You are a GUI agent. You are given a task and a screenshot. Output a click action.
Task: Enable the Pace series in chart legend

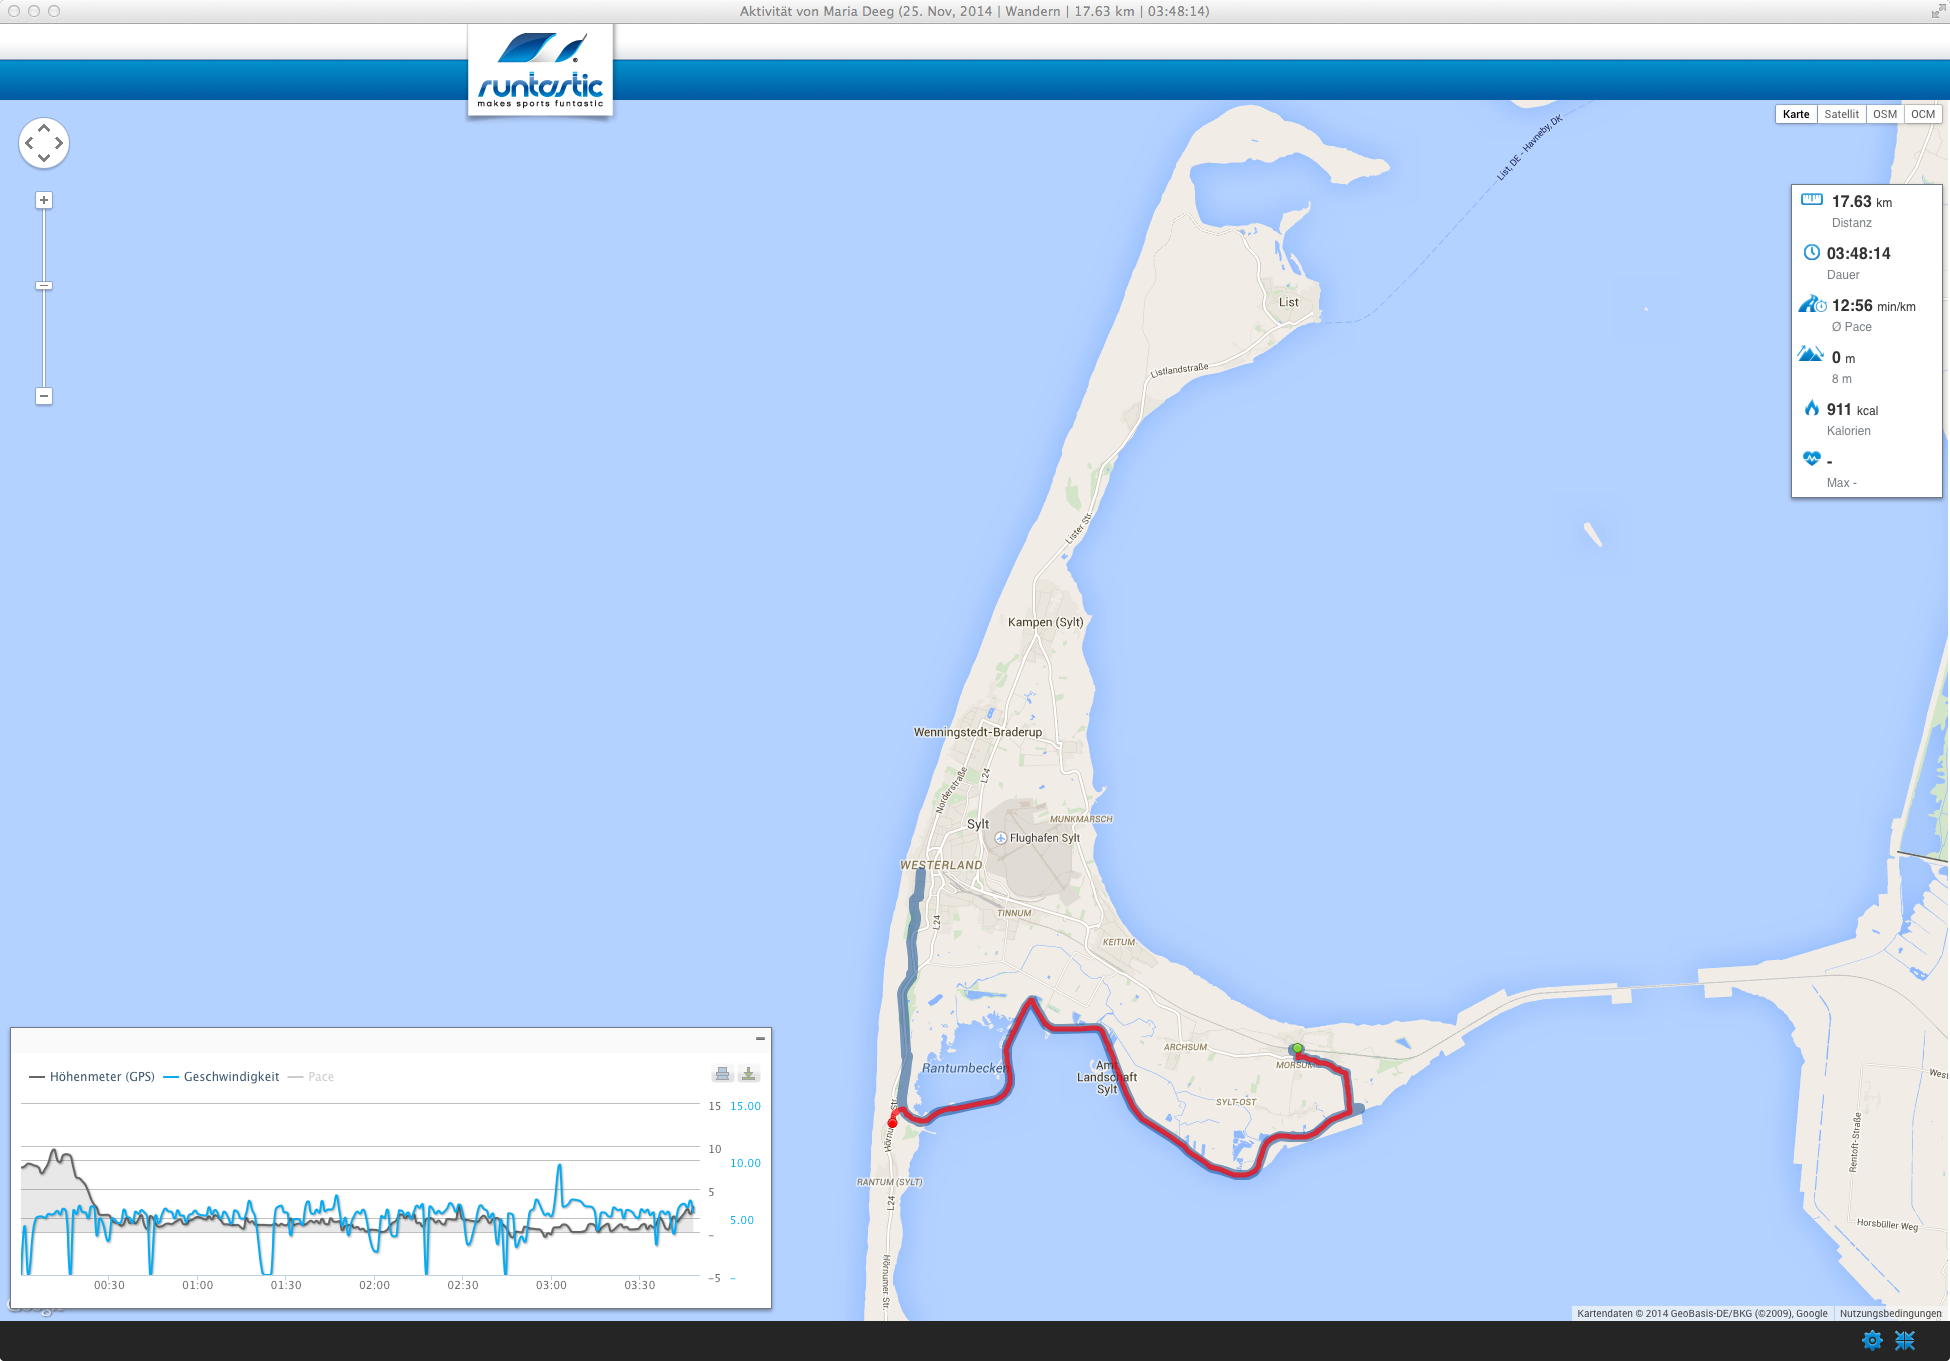coord(320,1077)
